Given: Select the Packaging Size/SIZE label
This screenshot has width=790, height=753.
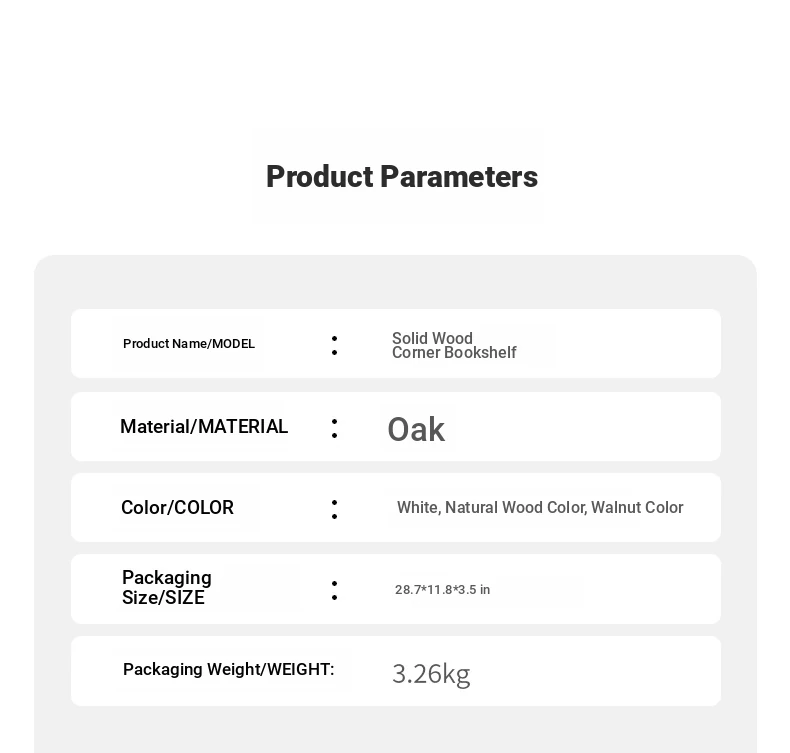Looking at the screenshot, I should (167, 587).
